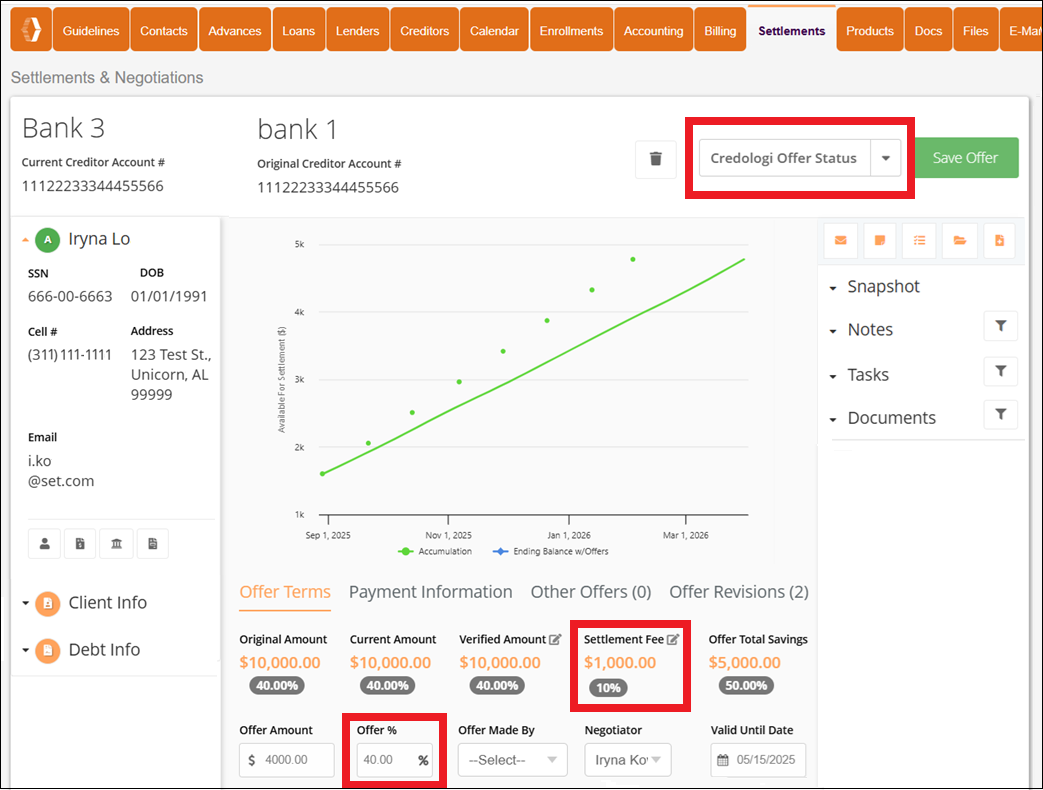Click the Save Offer button
The image size is (1043, 790).
[966, 158]
